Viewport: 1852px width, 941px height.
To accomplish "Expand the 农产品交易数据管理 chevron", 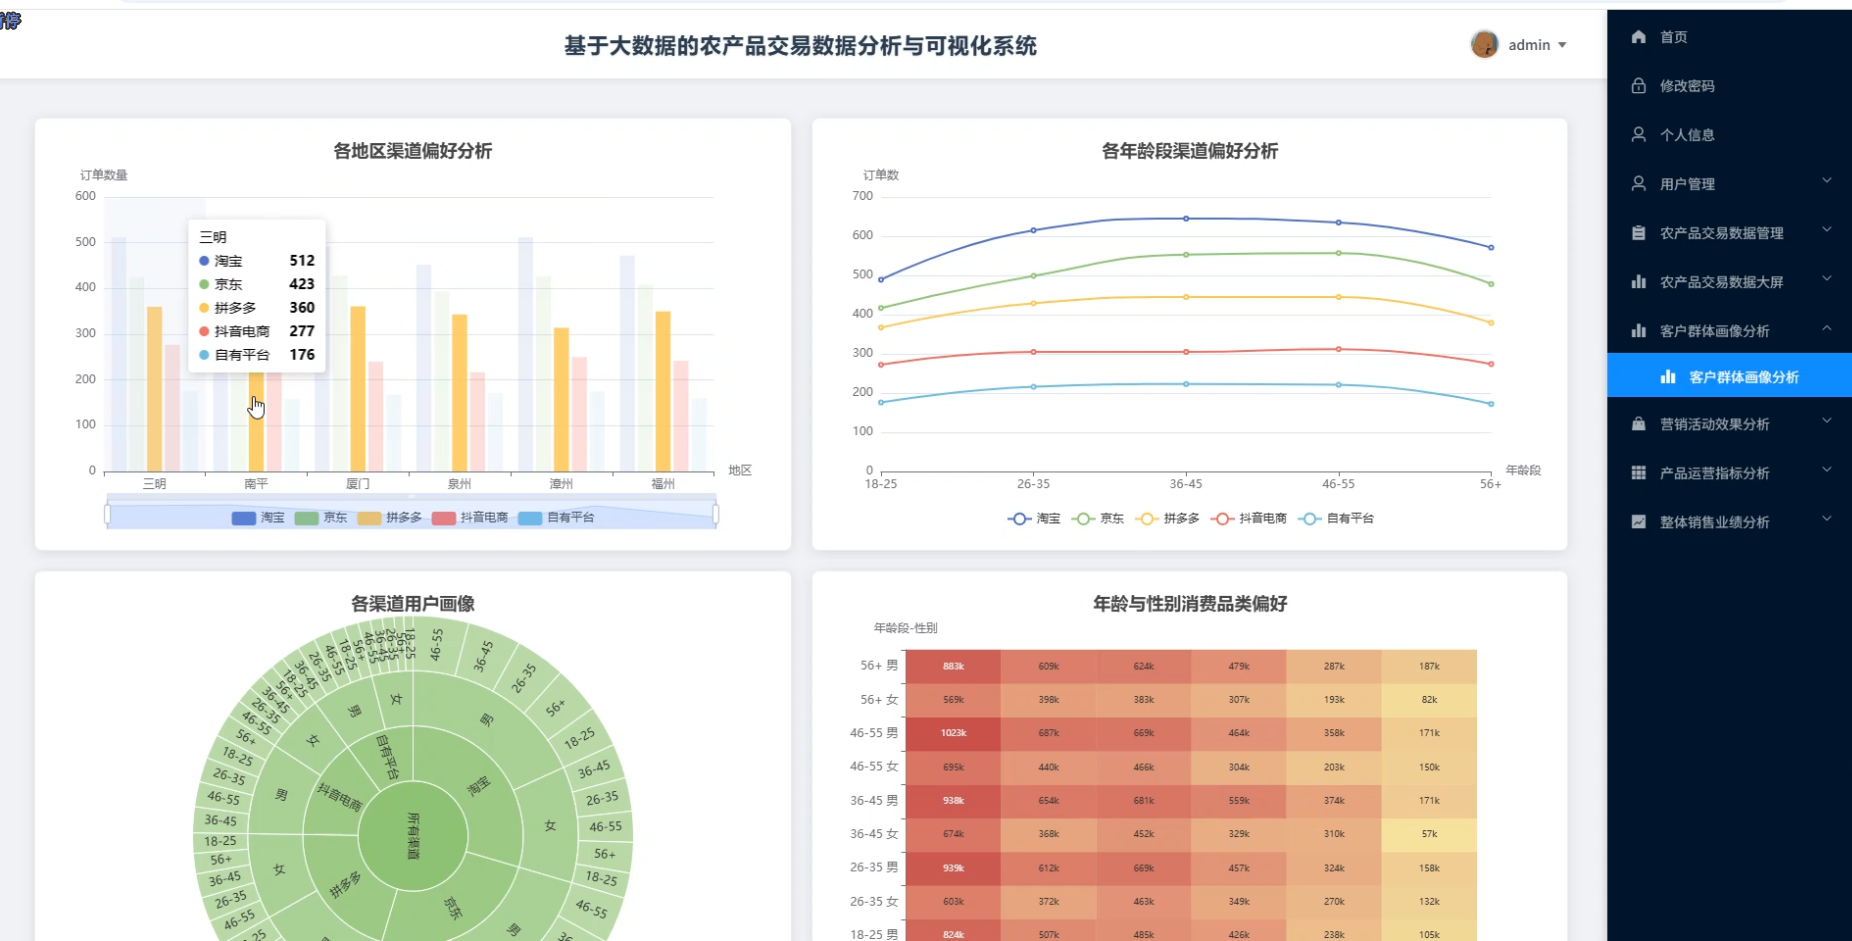I will click(x=1827, y=230).
